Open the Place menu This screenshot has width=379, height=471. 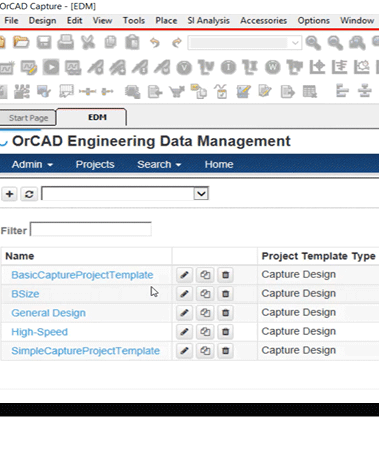click(166, 21)
